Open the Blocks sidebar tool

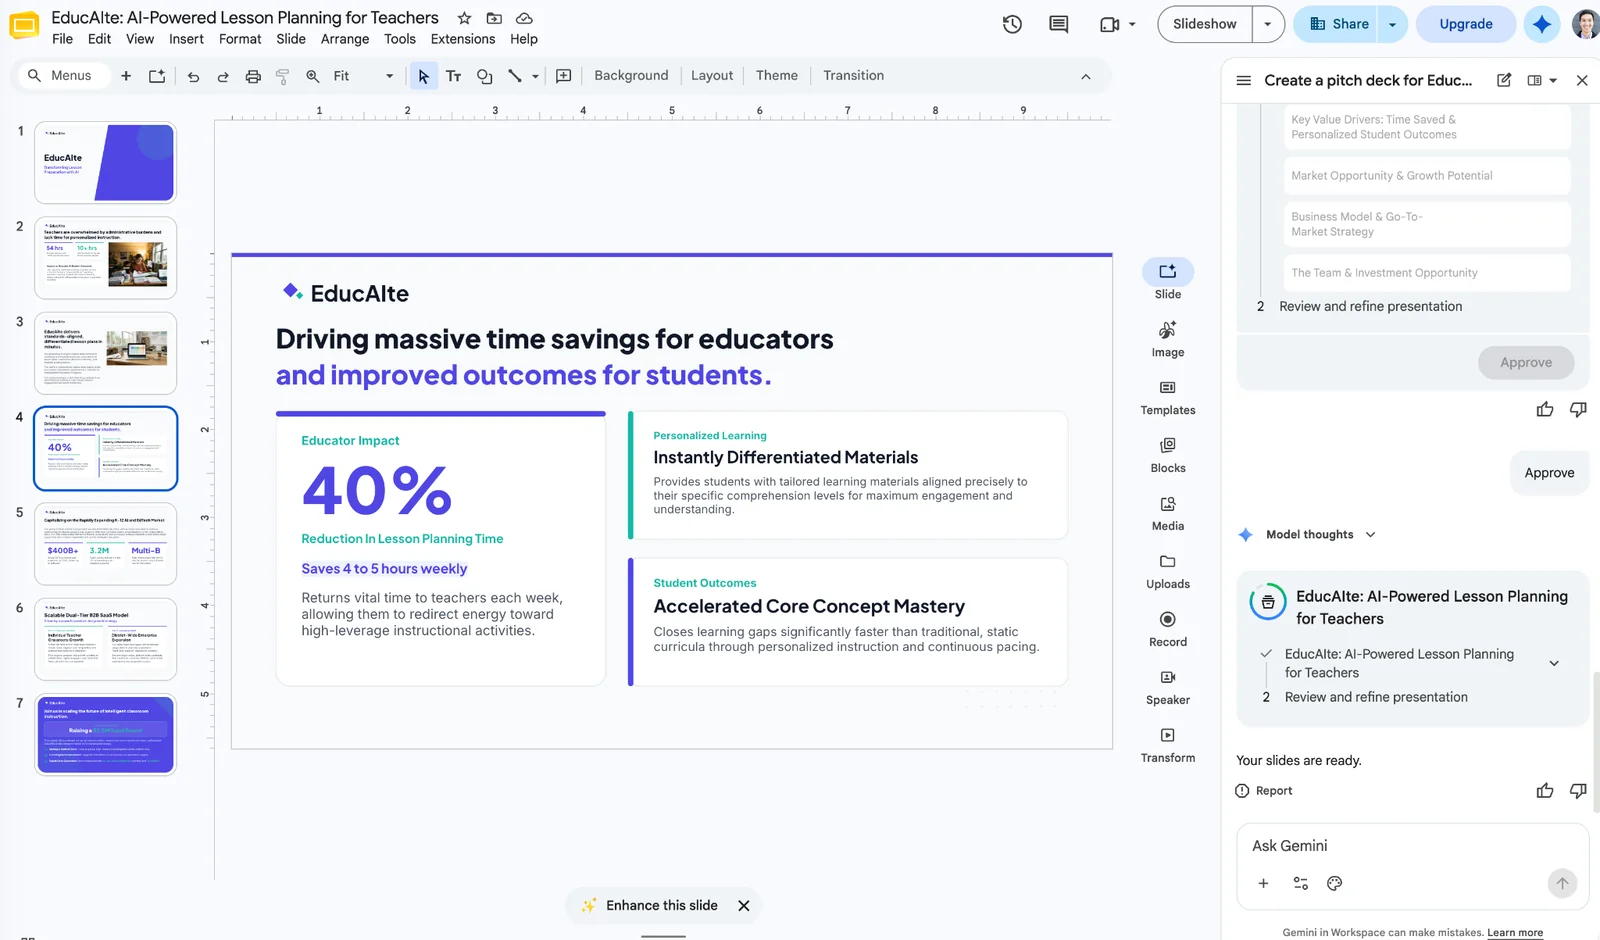click(1168, 455)
